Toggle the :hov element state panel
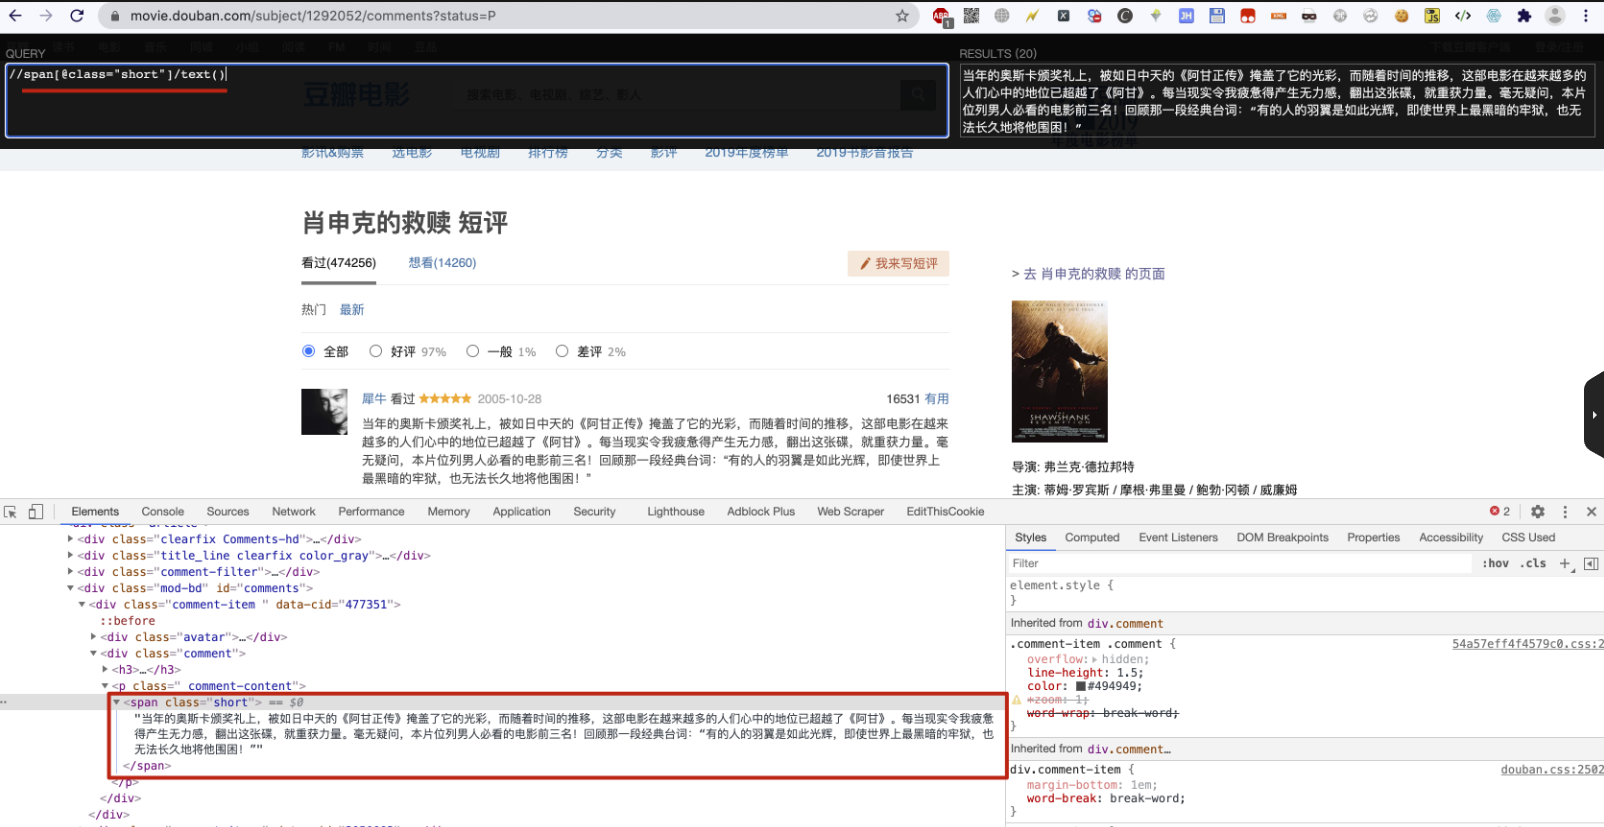 pos(1495,563)
